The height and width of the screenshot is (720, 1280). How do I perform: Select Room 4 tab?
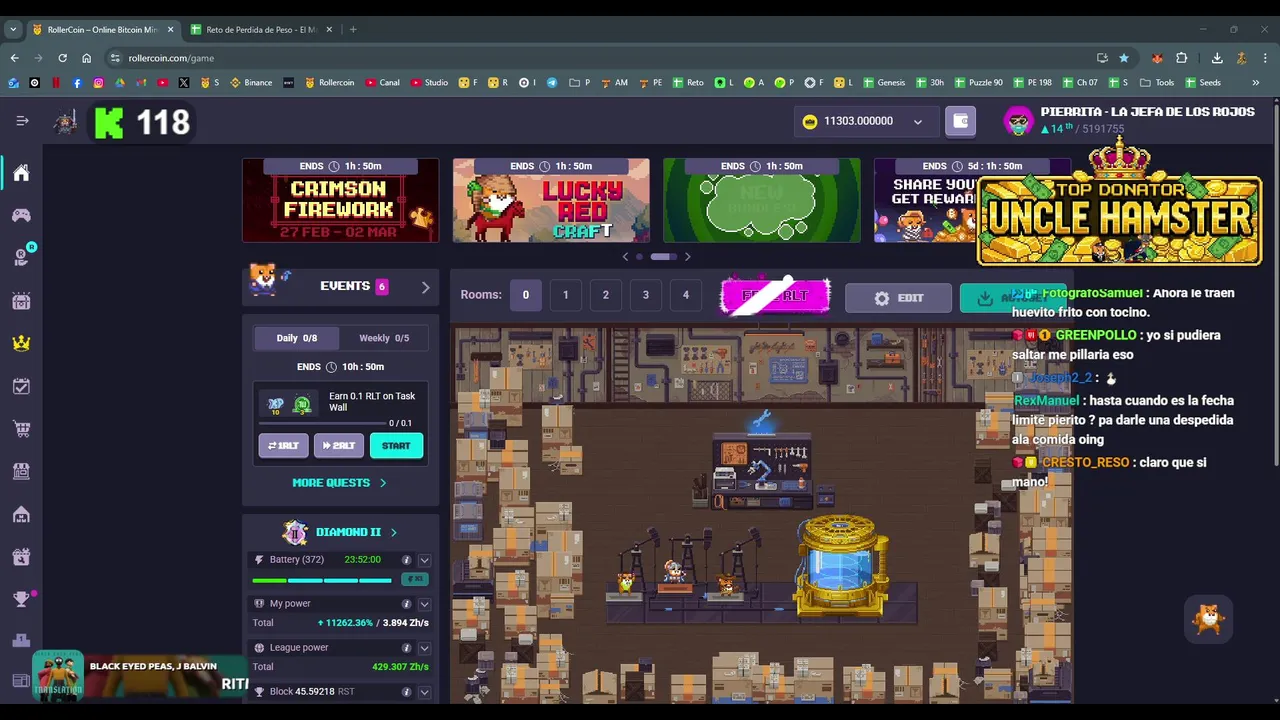tap(685, 295)
